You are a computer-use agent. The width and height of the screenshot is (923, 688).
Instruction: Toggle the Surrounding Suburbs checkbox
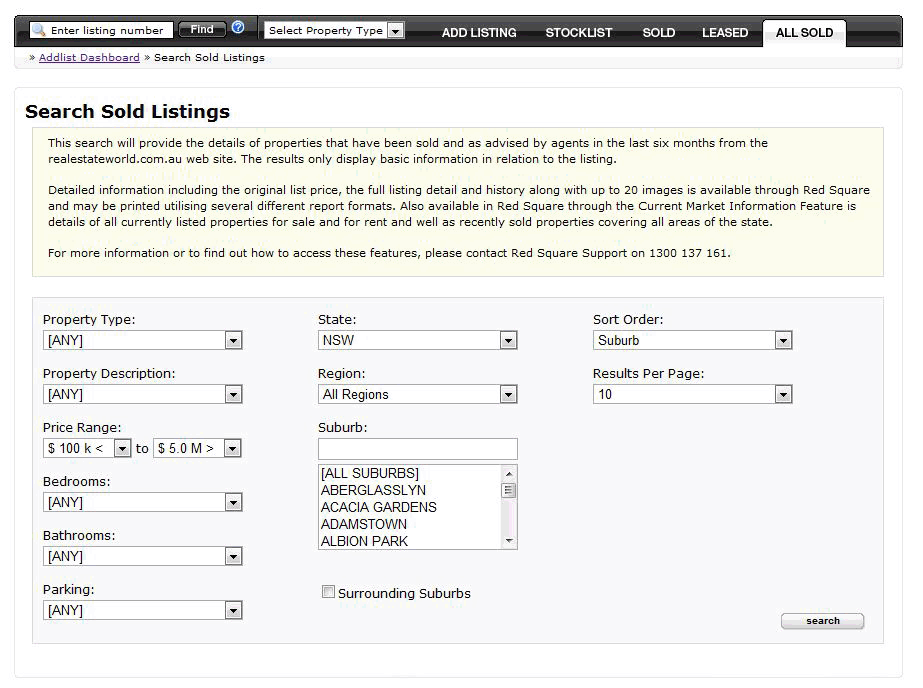328,592
